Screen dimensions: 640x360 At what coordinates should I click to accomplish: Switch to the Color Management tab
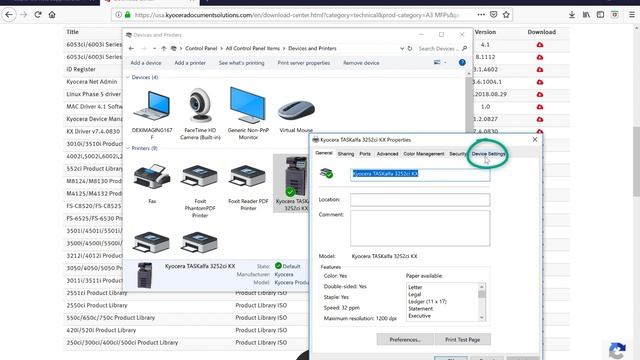point(424,154)
